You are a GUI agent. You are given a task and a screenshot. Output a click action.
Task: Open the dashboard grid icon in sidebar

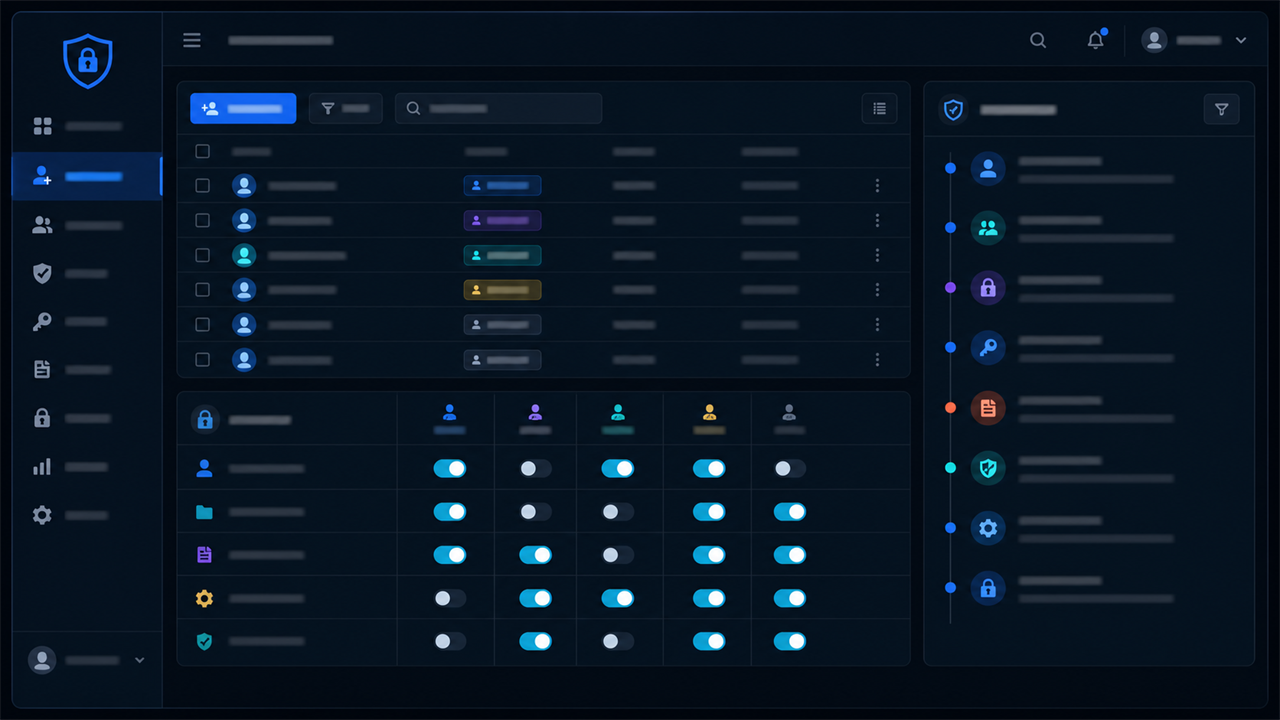coord(42,126)
